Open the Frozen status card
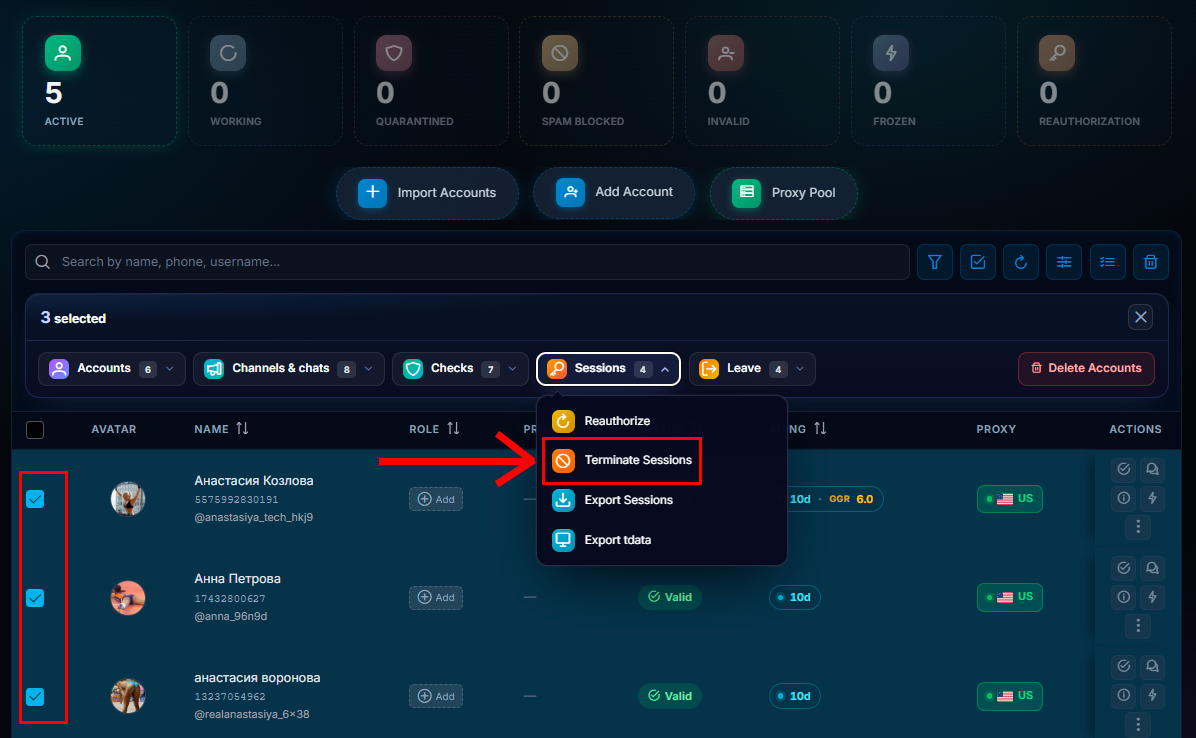Image resolution: width=1196 pixels, height=738 pixels. coord(928,81)
